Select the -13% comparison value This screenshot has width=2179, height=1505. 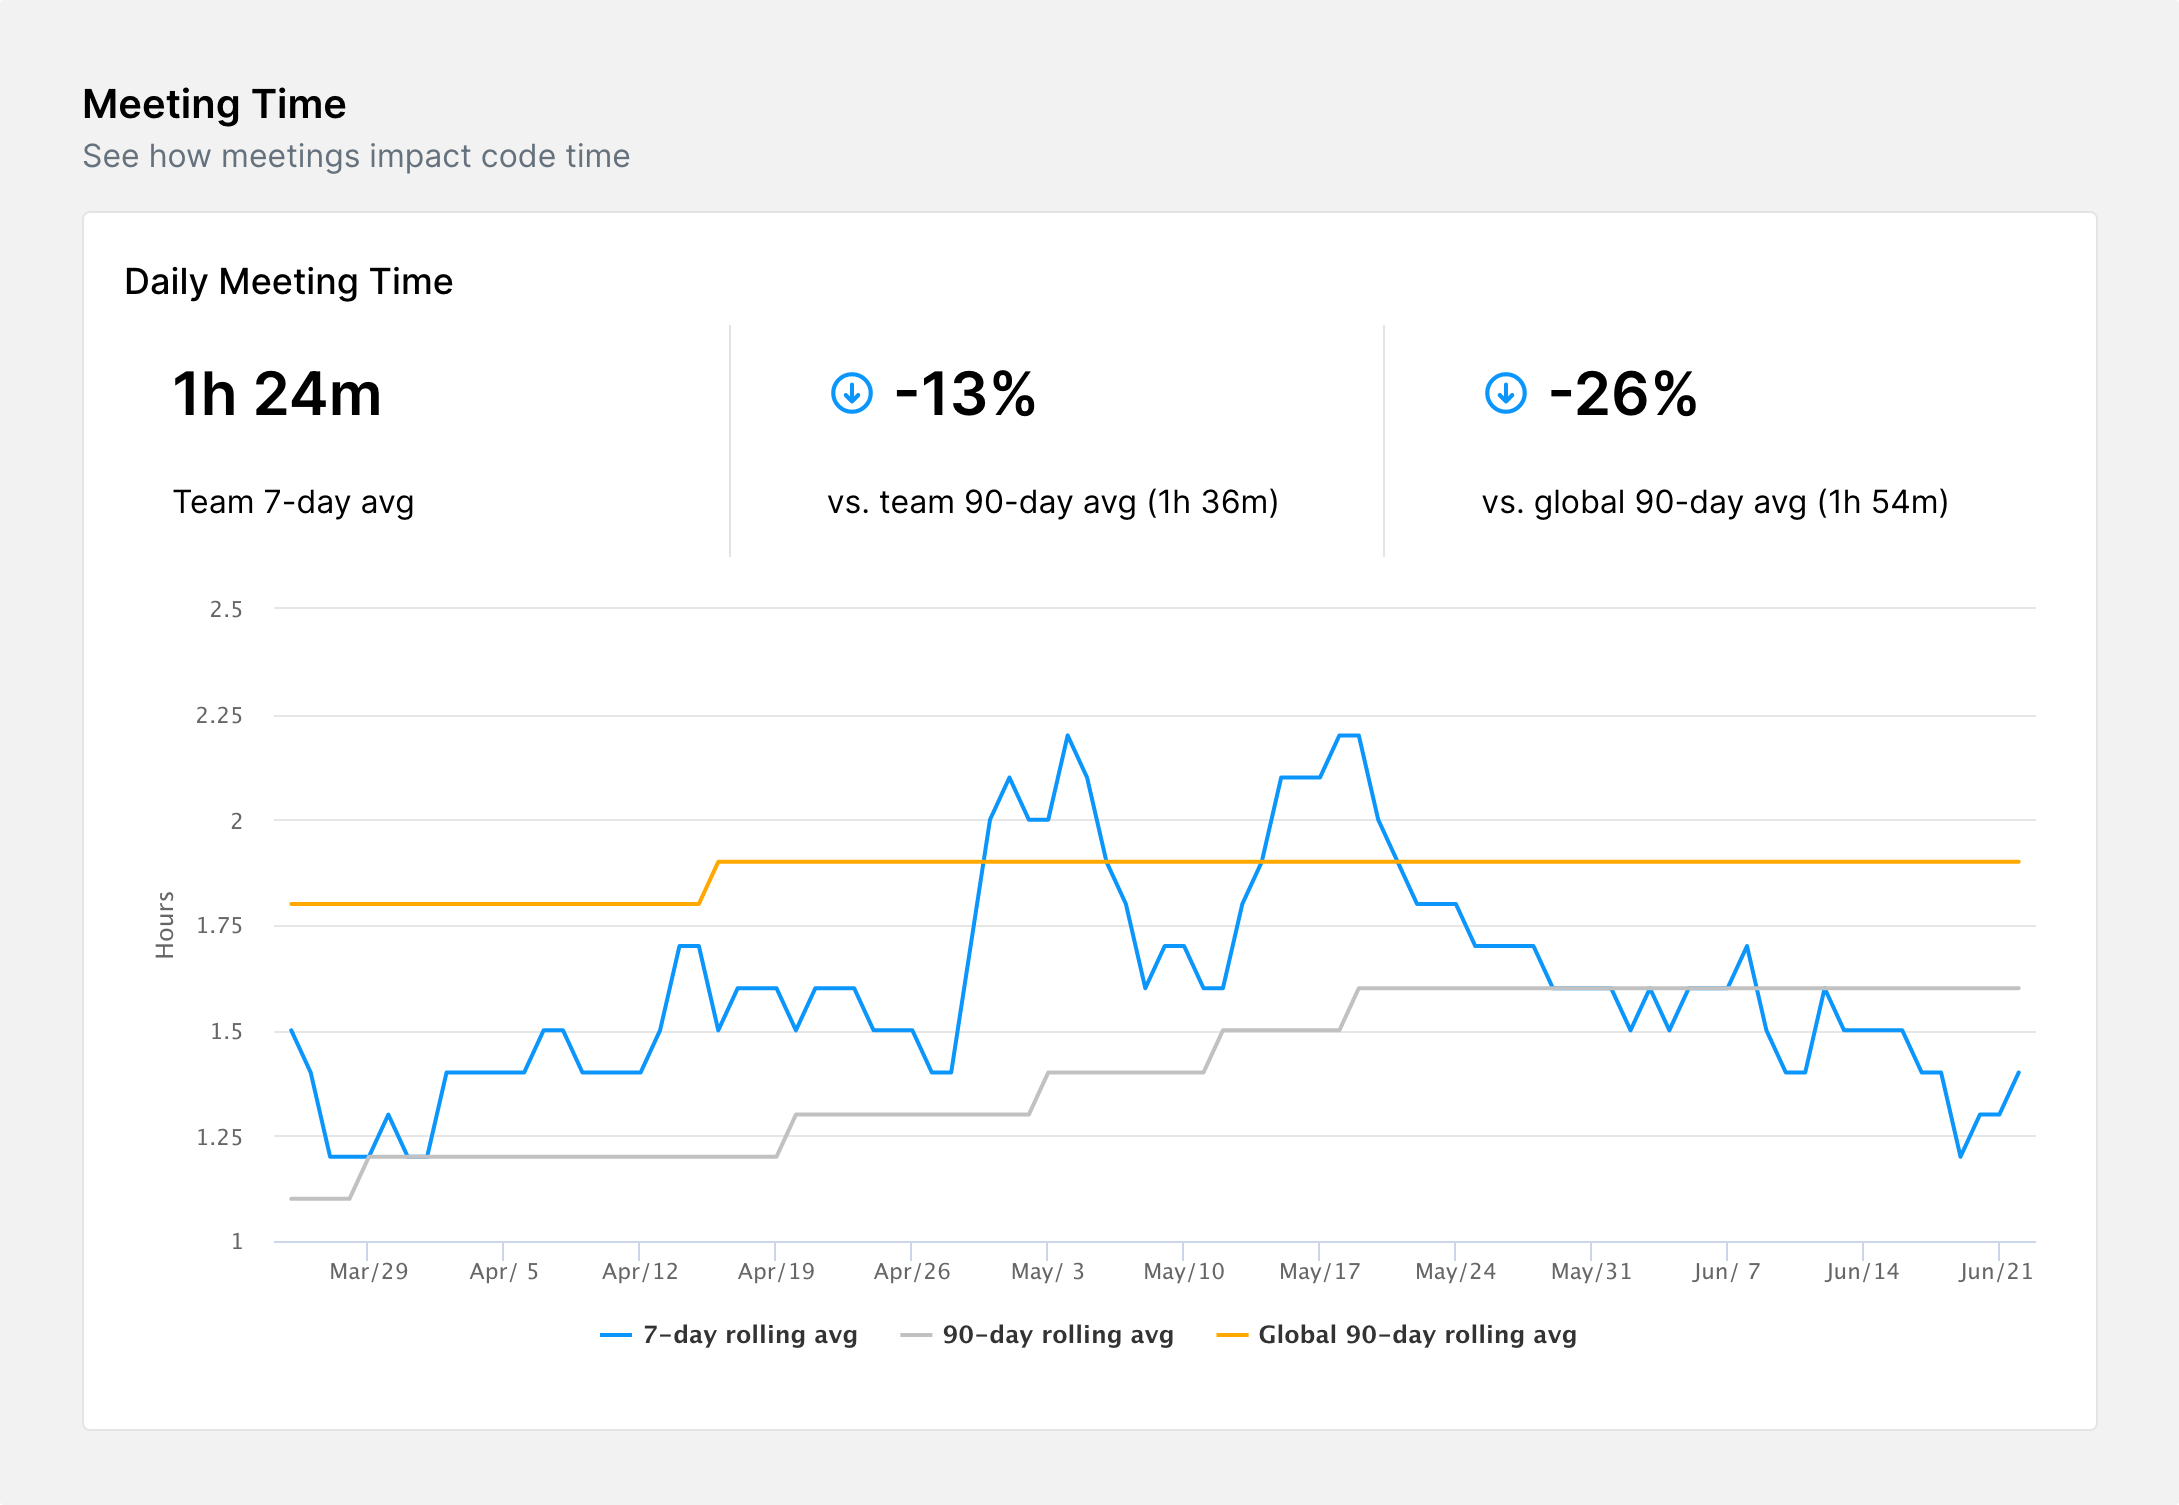click(x=965, y=394)
